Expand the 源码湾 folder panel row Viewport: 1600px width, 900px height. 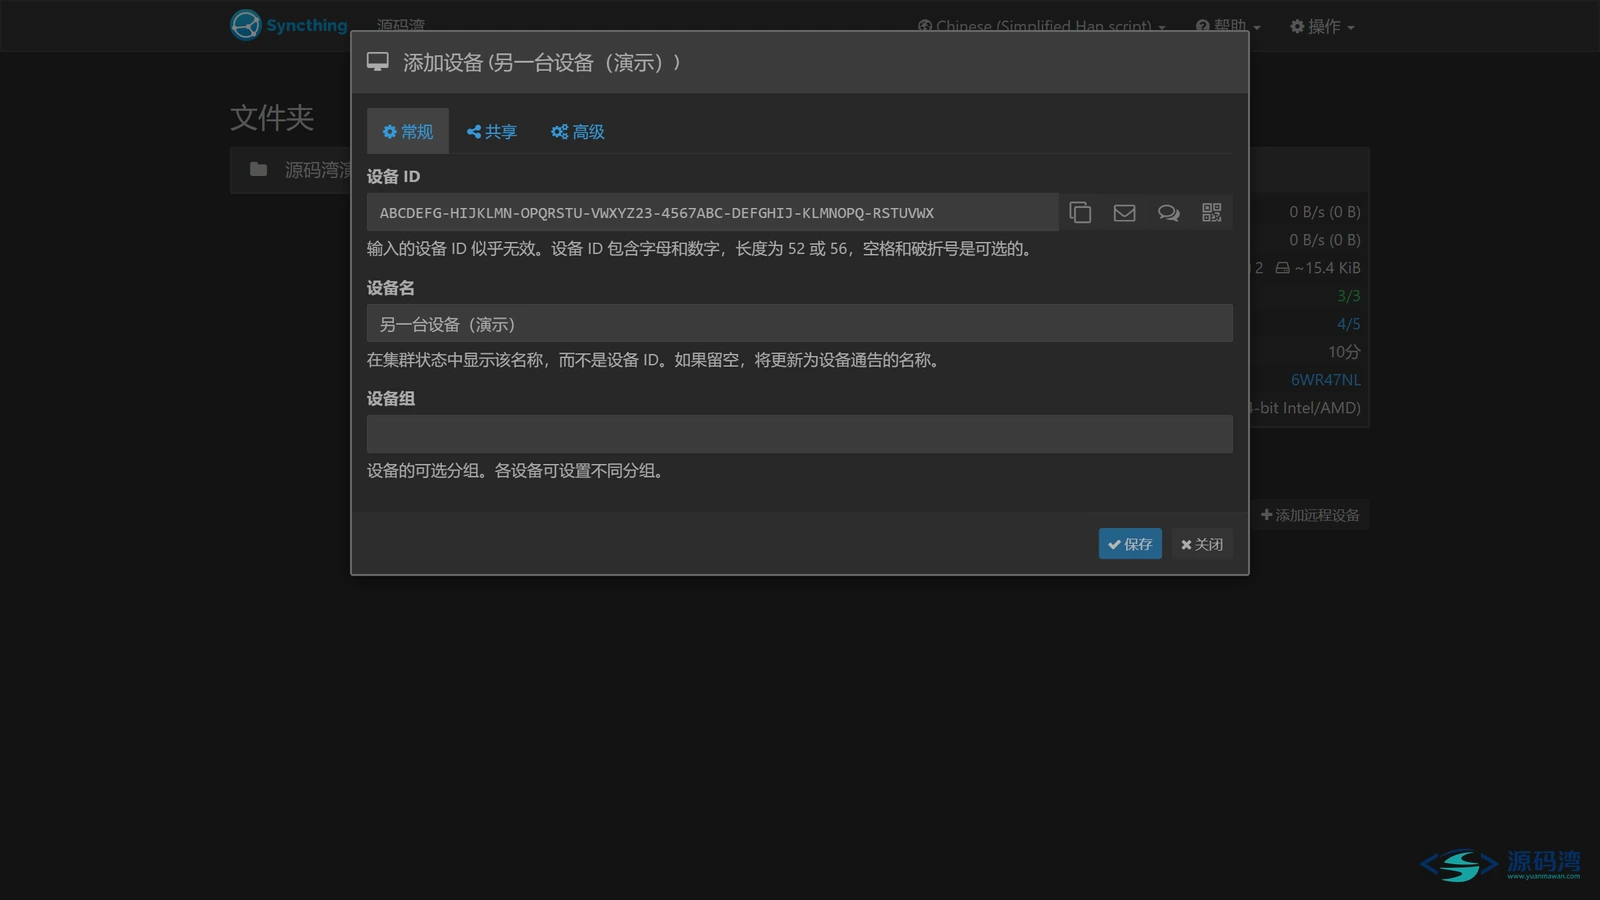pos(291,170)
